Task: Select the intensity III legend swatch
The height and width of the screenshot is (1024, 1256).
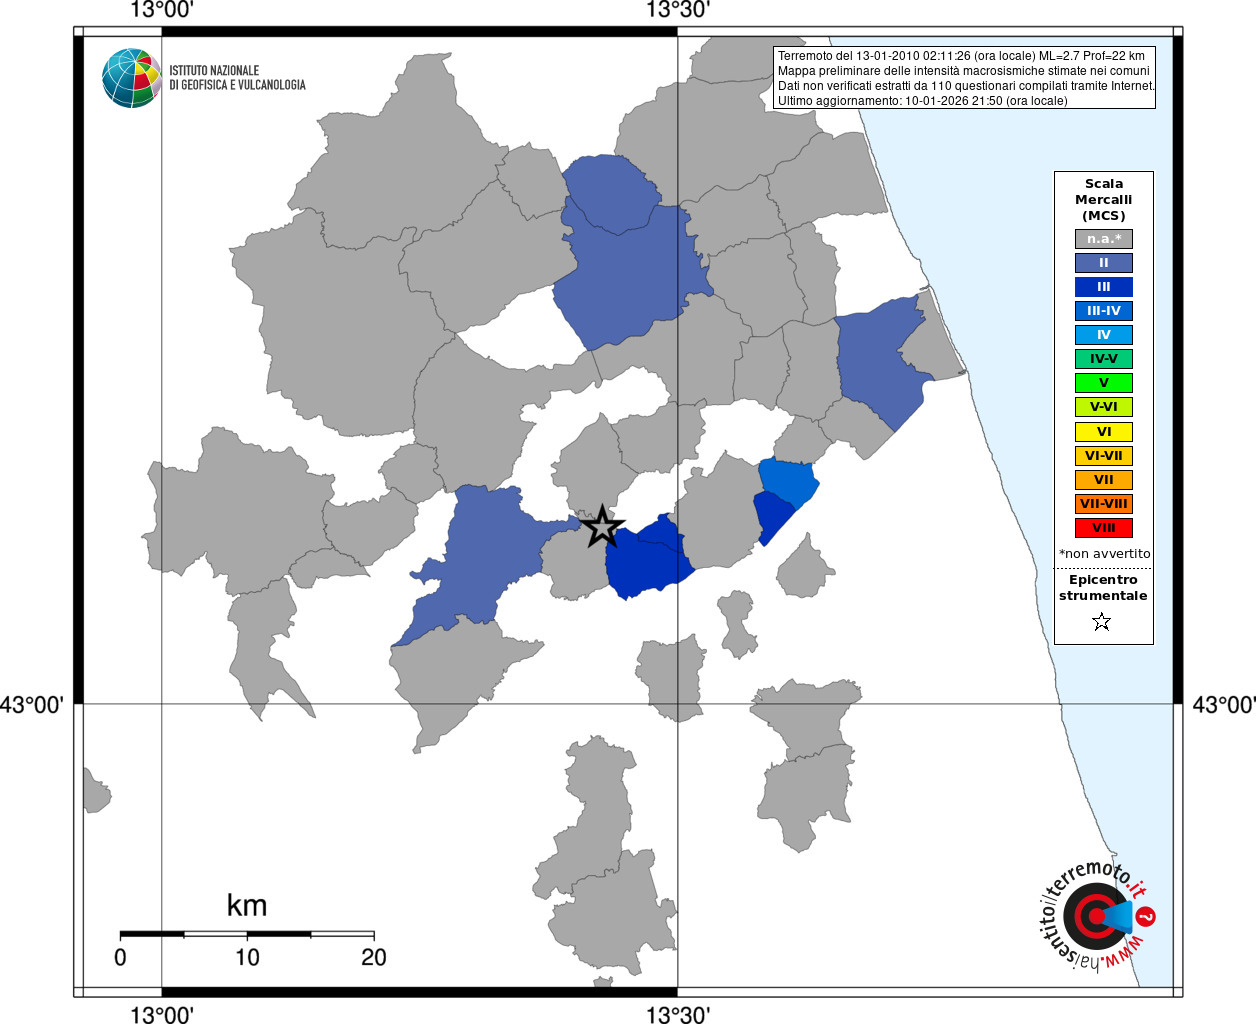Action: tap(1104, 287)
